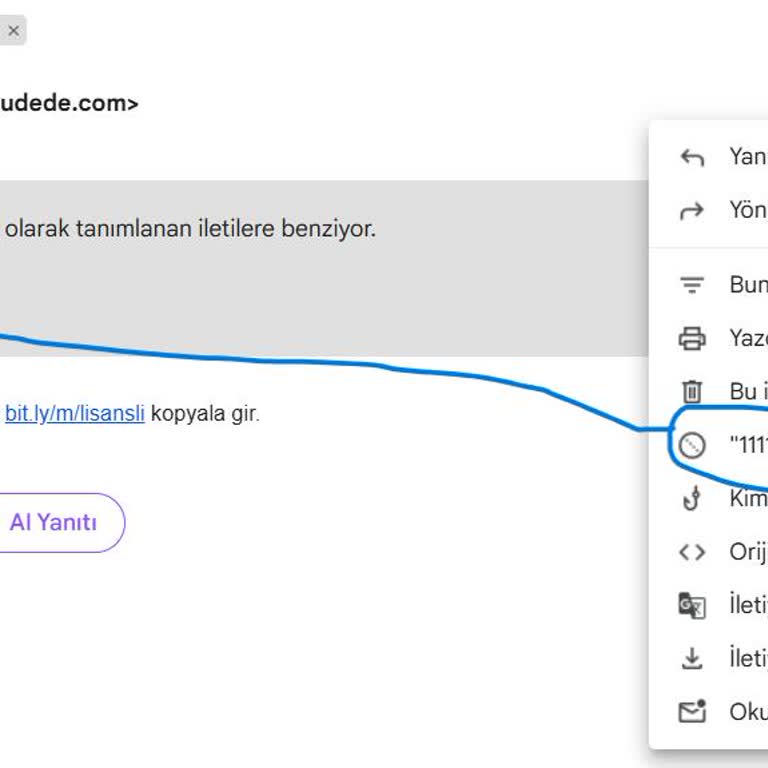Select the "Yön..." forward menu entry

pyautogui.click(x=708, y=211)
